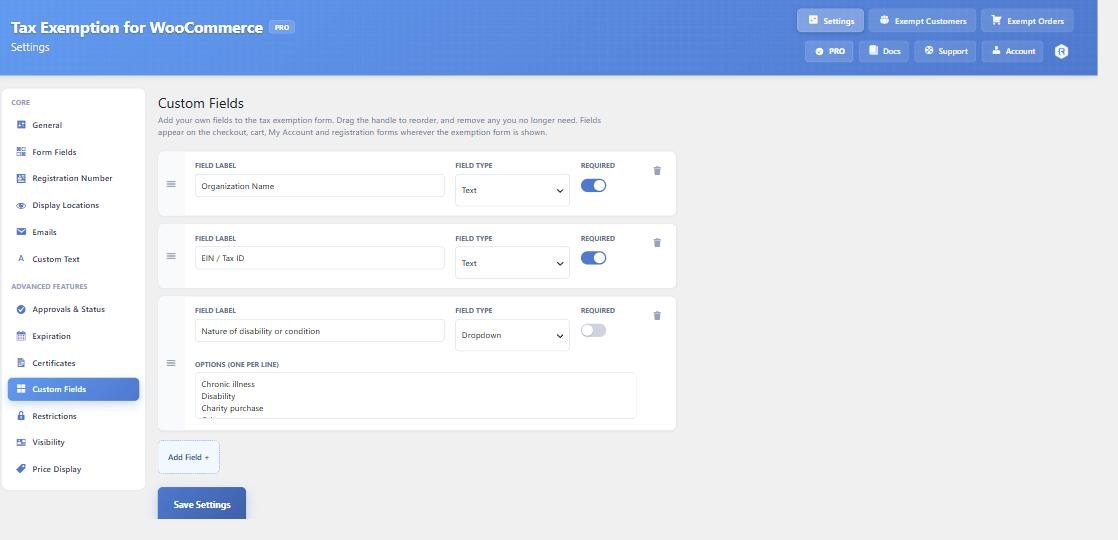This screenshot has width=1118, height=540.
Task: Grab the Nature of disability drag handle
Action: tap(171, 363)
